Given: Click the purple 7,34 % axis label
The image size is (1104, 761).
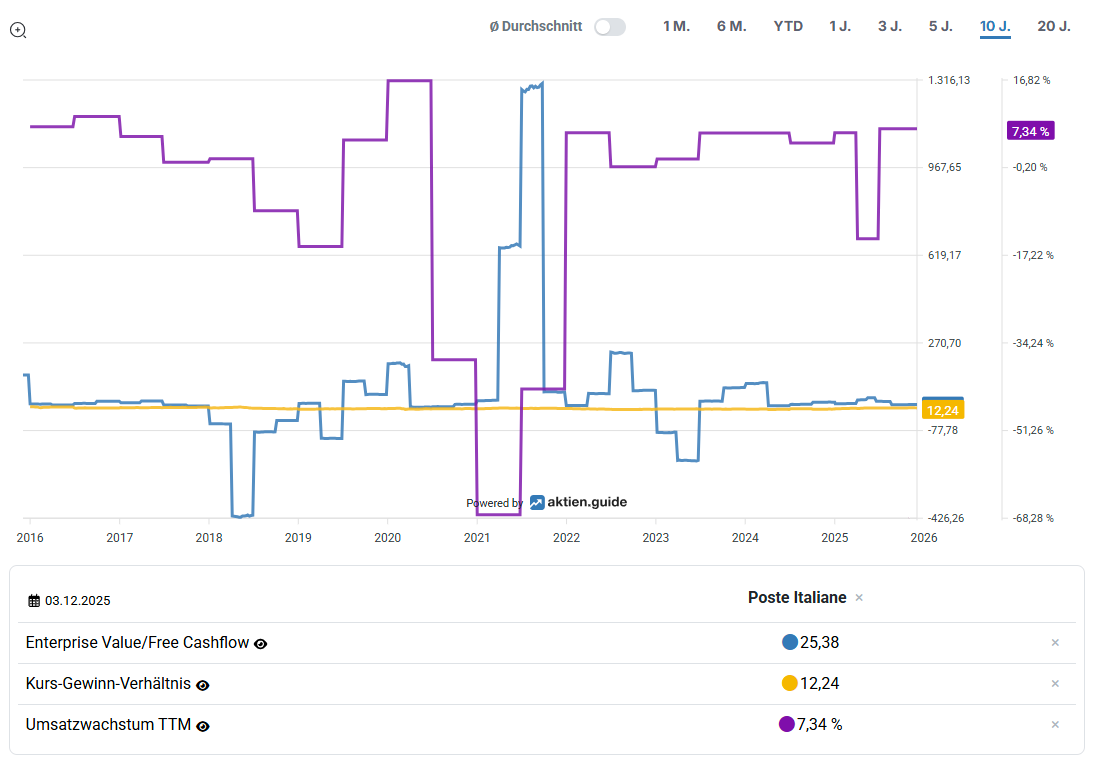Looking at the screenshot, I should click(x=1031, y=131).
